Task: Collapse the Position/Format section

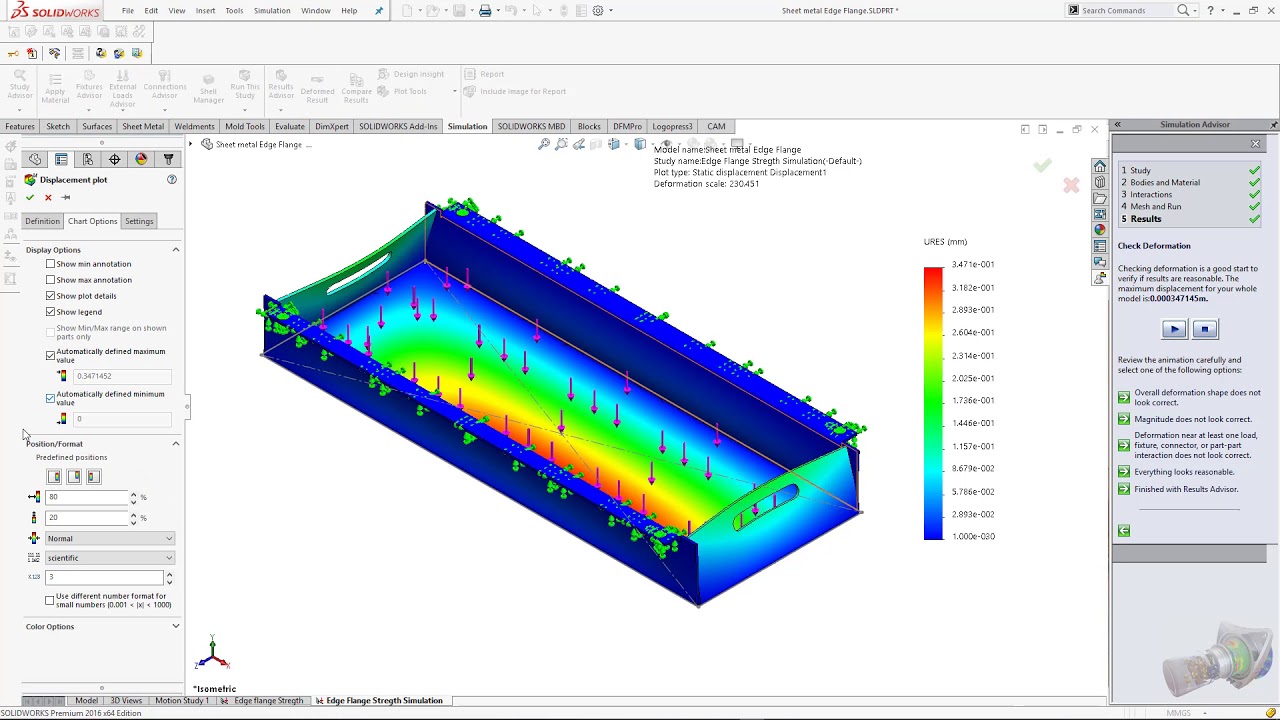Action: [176, 444]
